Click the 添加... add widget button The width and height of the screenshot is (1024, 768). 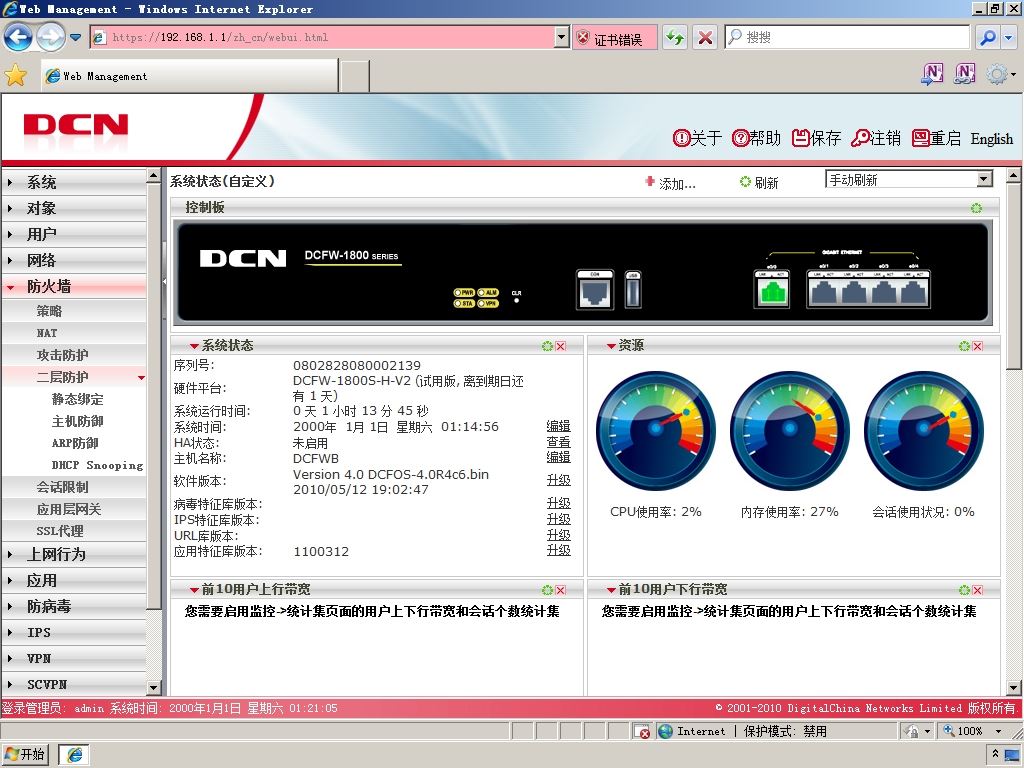[x=670, y=183]
